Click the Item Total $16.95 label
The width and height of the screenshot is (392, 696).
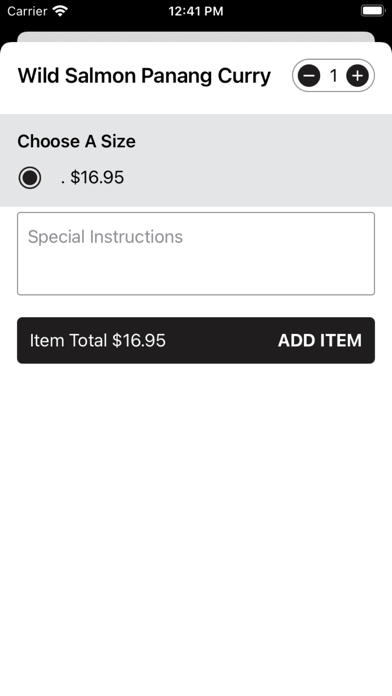[x=98, y=340]
